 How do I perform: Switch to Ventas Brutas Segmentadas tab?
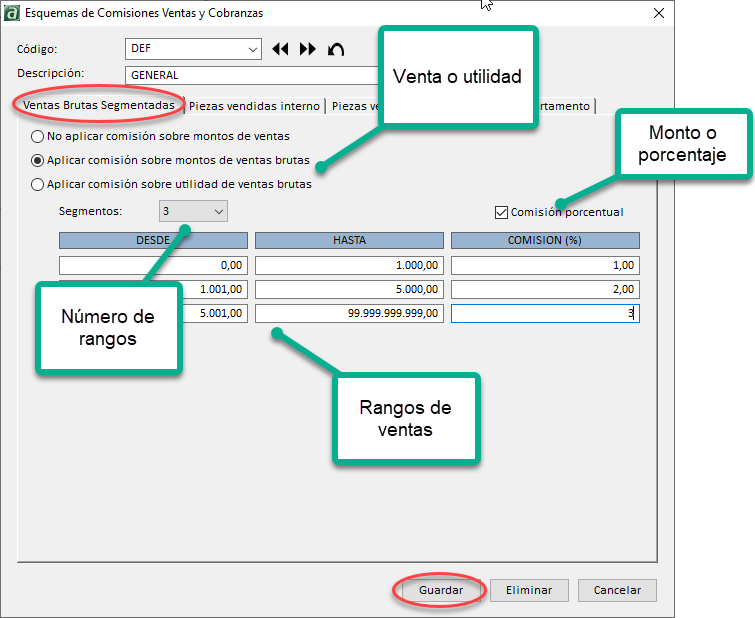click(98, 105)
